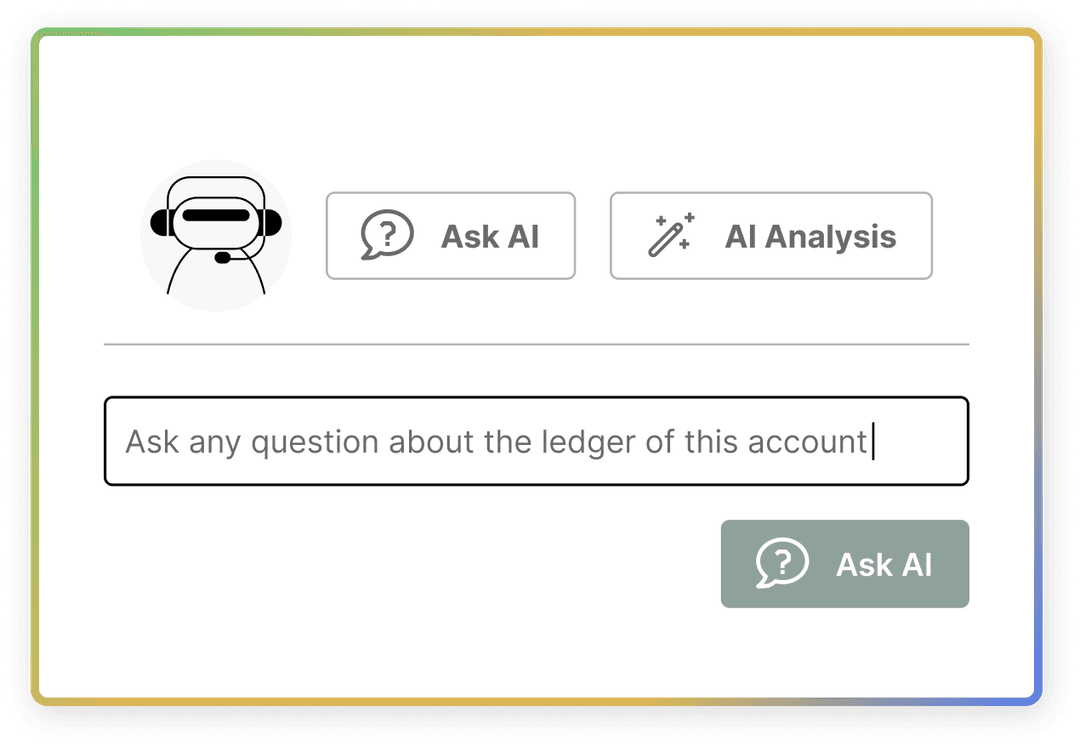
Task: Switch to the AI Analysis mode
Action: coord(771,236)
